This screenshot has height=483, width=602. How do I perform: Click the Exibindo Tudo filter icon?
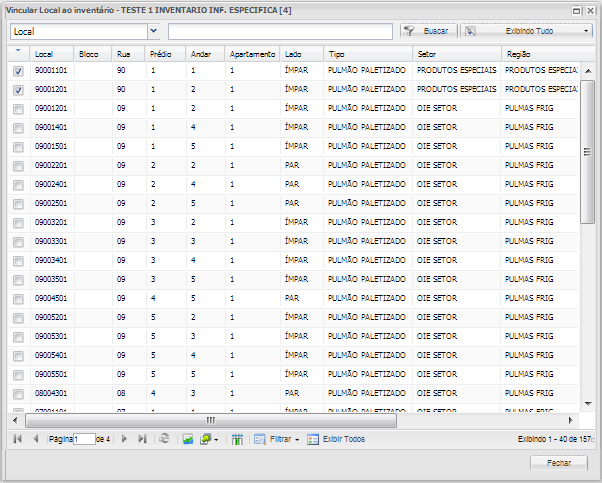click(x=471, y=31)
